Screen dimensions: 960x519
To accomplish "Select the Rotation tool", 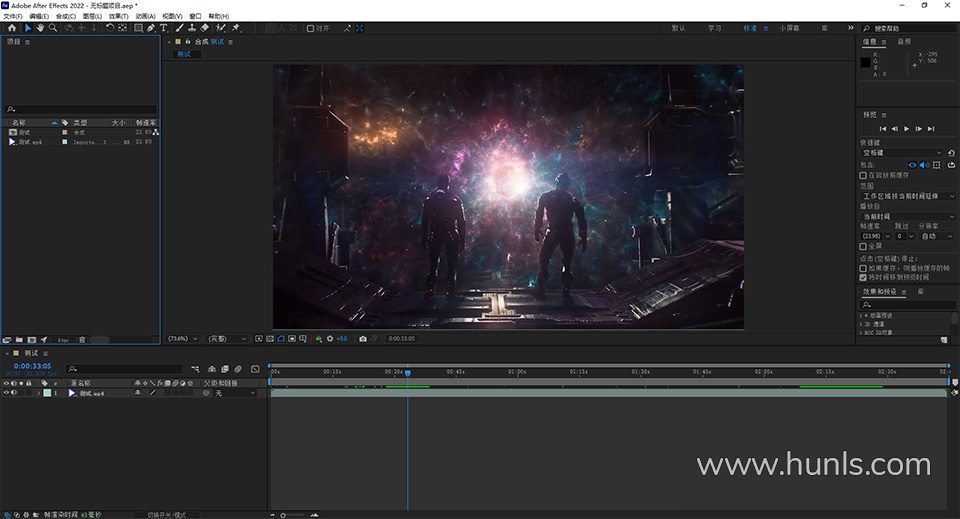I will tap(110, 28).
